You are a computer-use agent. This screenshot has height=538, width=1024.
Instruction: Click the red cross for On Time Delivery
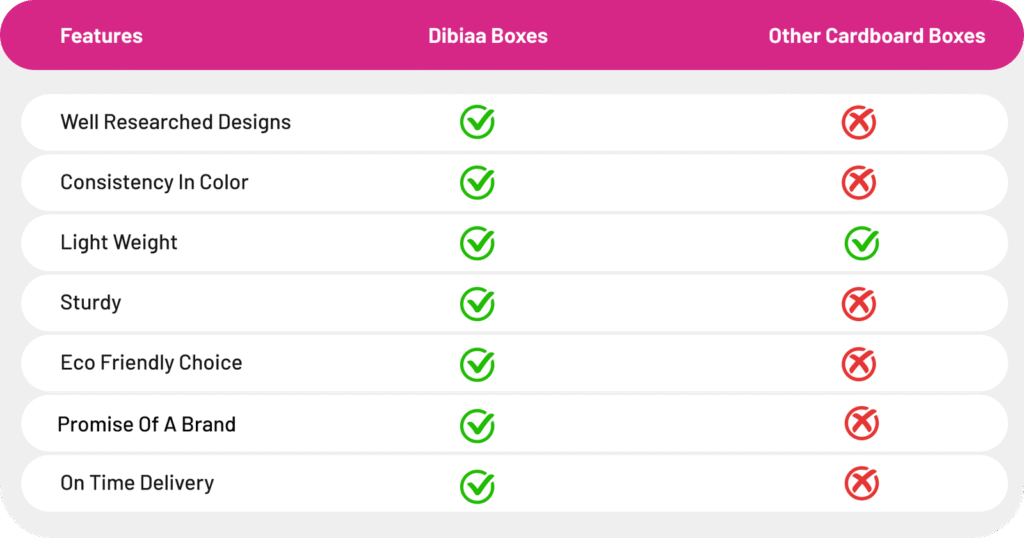[x=861, y=484]
